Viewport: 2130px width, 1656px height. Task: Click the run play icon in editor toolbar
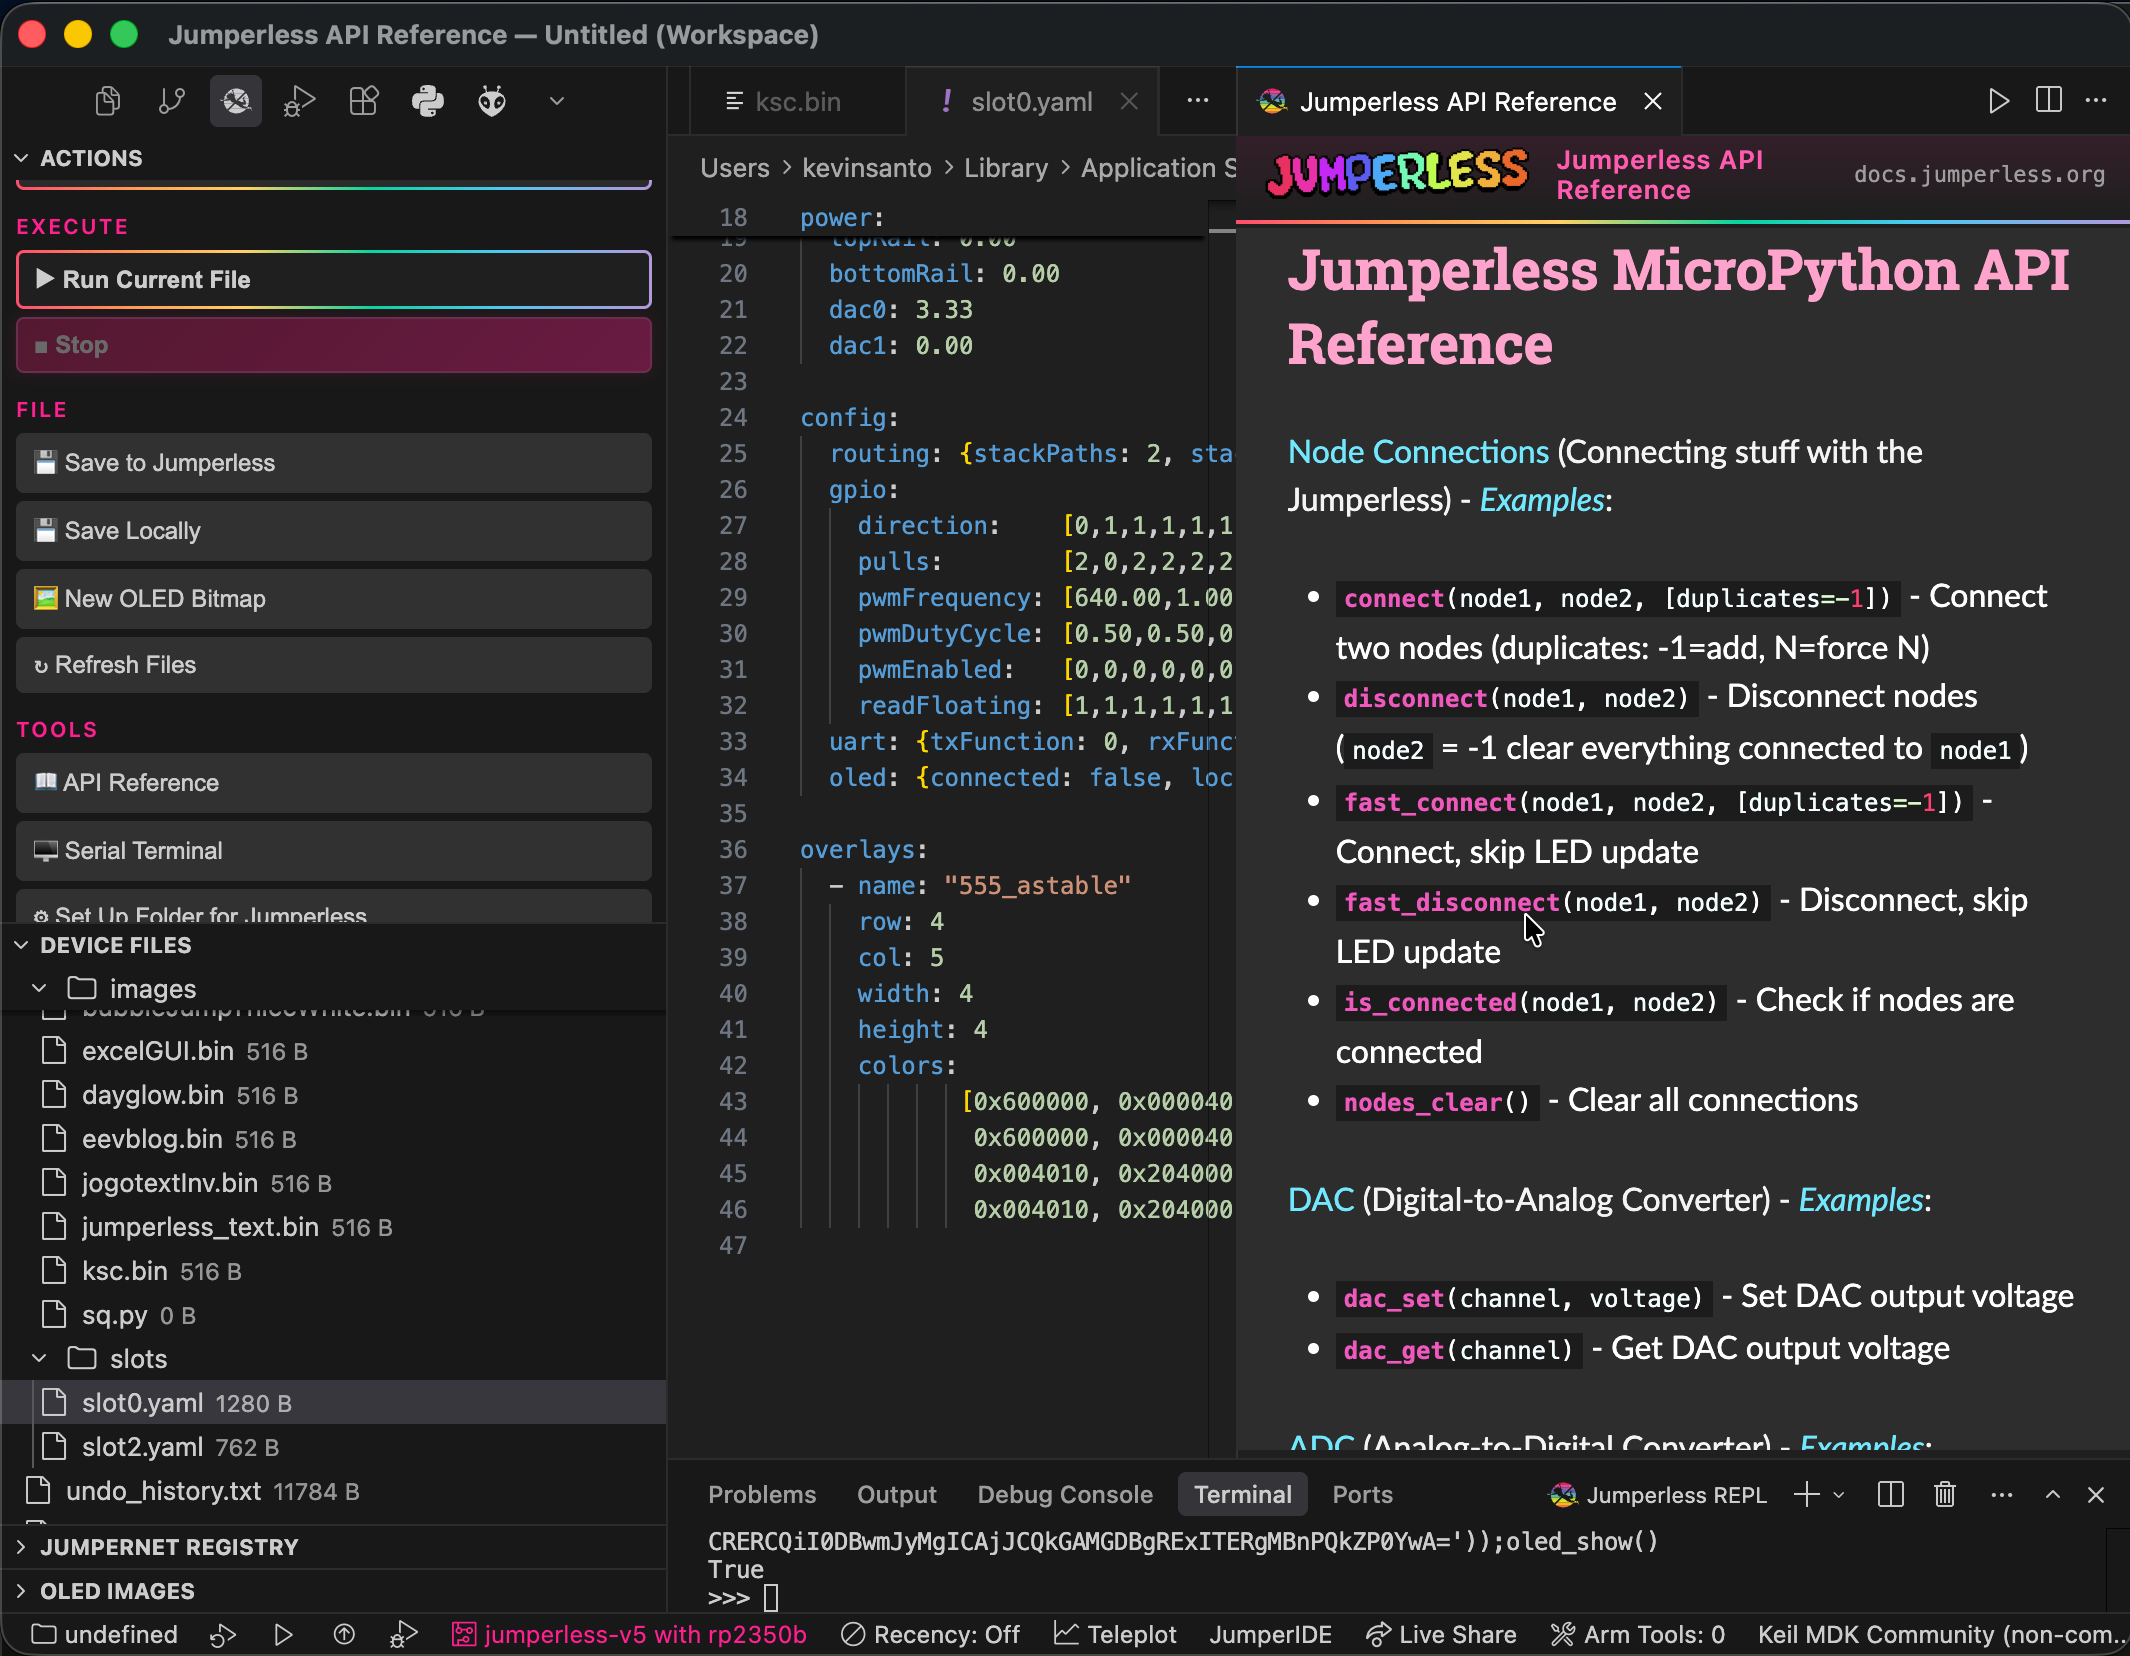[1998, 101]
